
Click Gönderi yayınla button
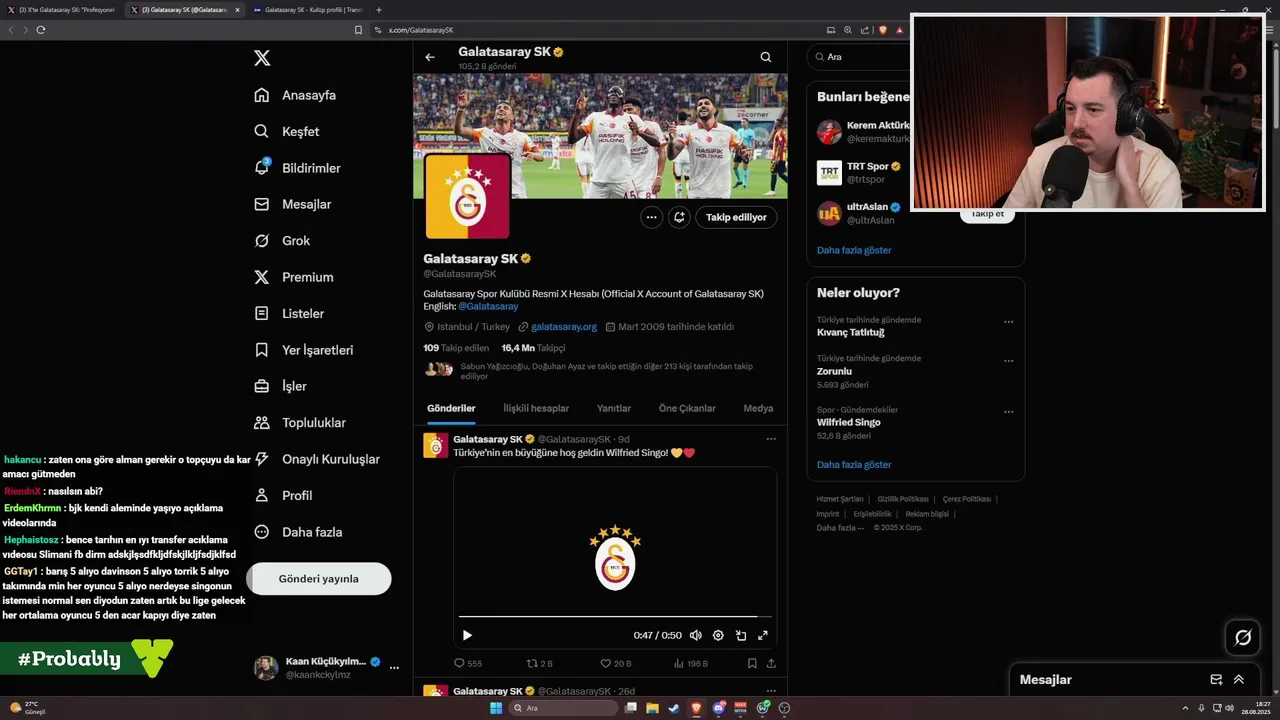(x=318, y=578)
